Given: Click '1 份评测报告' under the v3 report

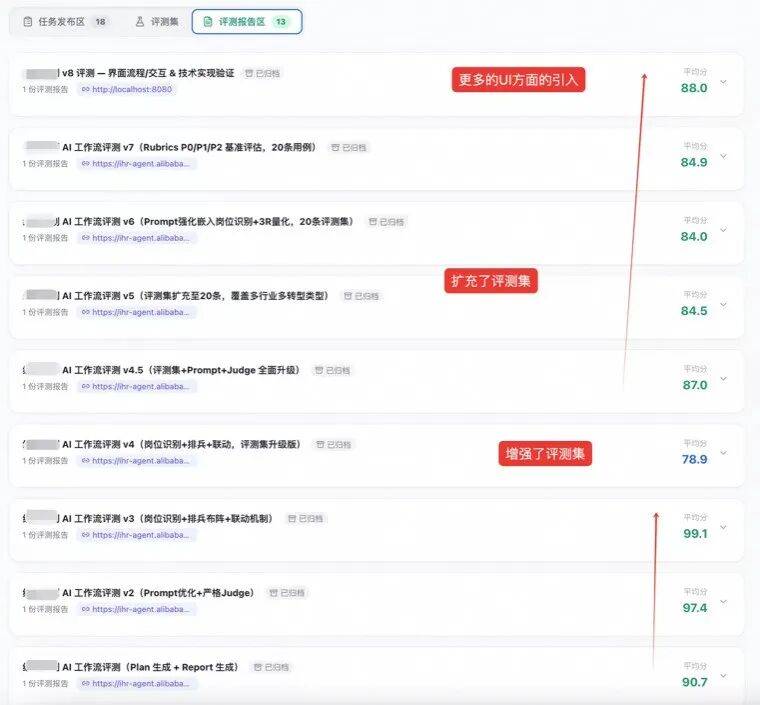Looking at the screenshot, I should click(x=45, y=535).
